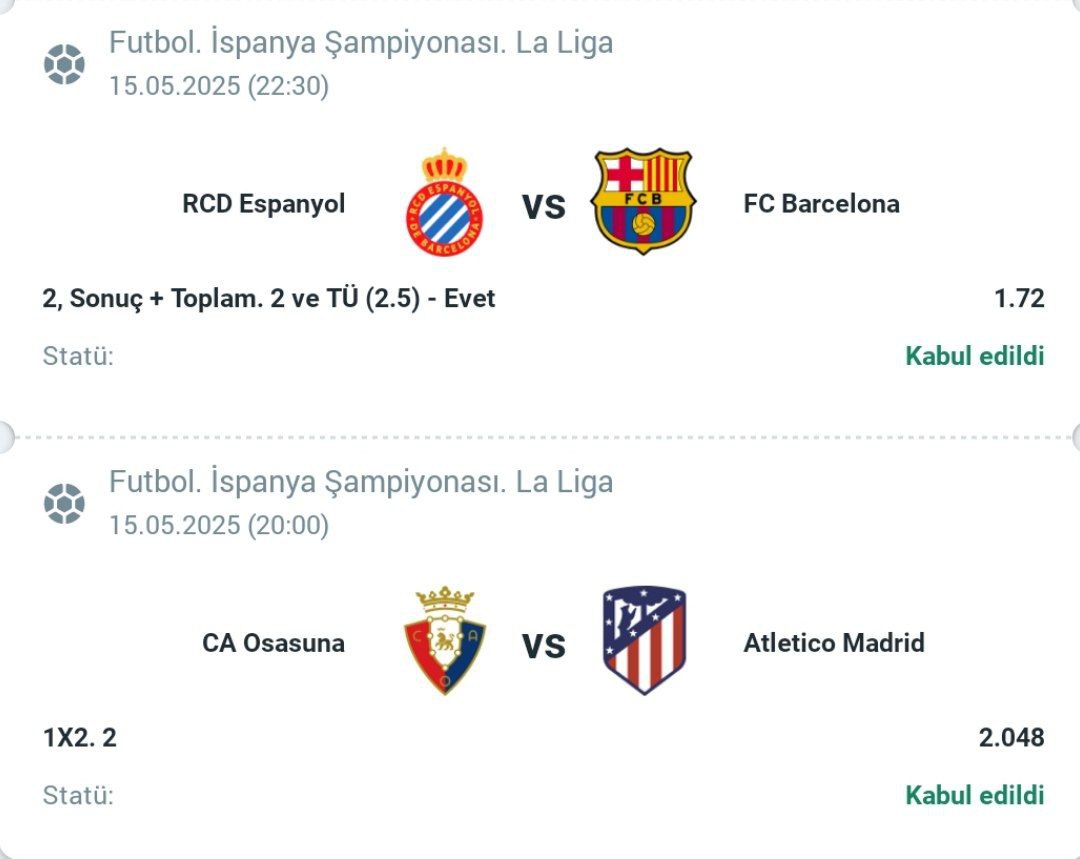Screen dimensions: 1080x859
Task: Click the RCD Espanyol club crest
Action: tap(444, 202)
